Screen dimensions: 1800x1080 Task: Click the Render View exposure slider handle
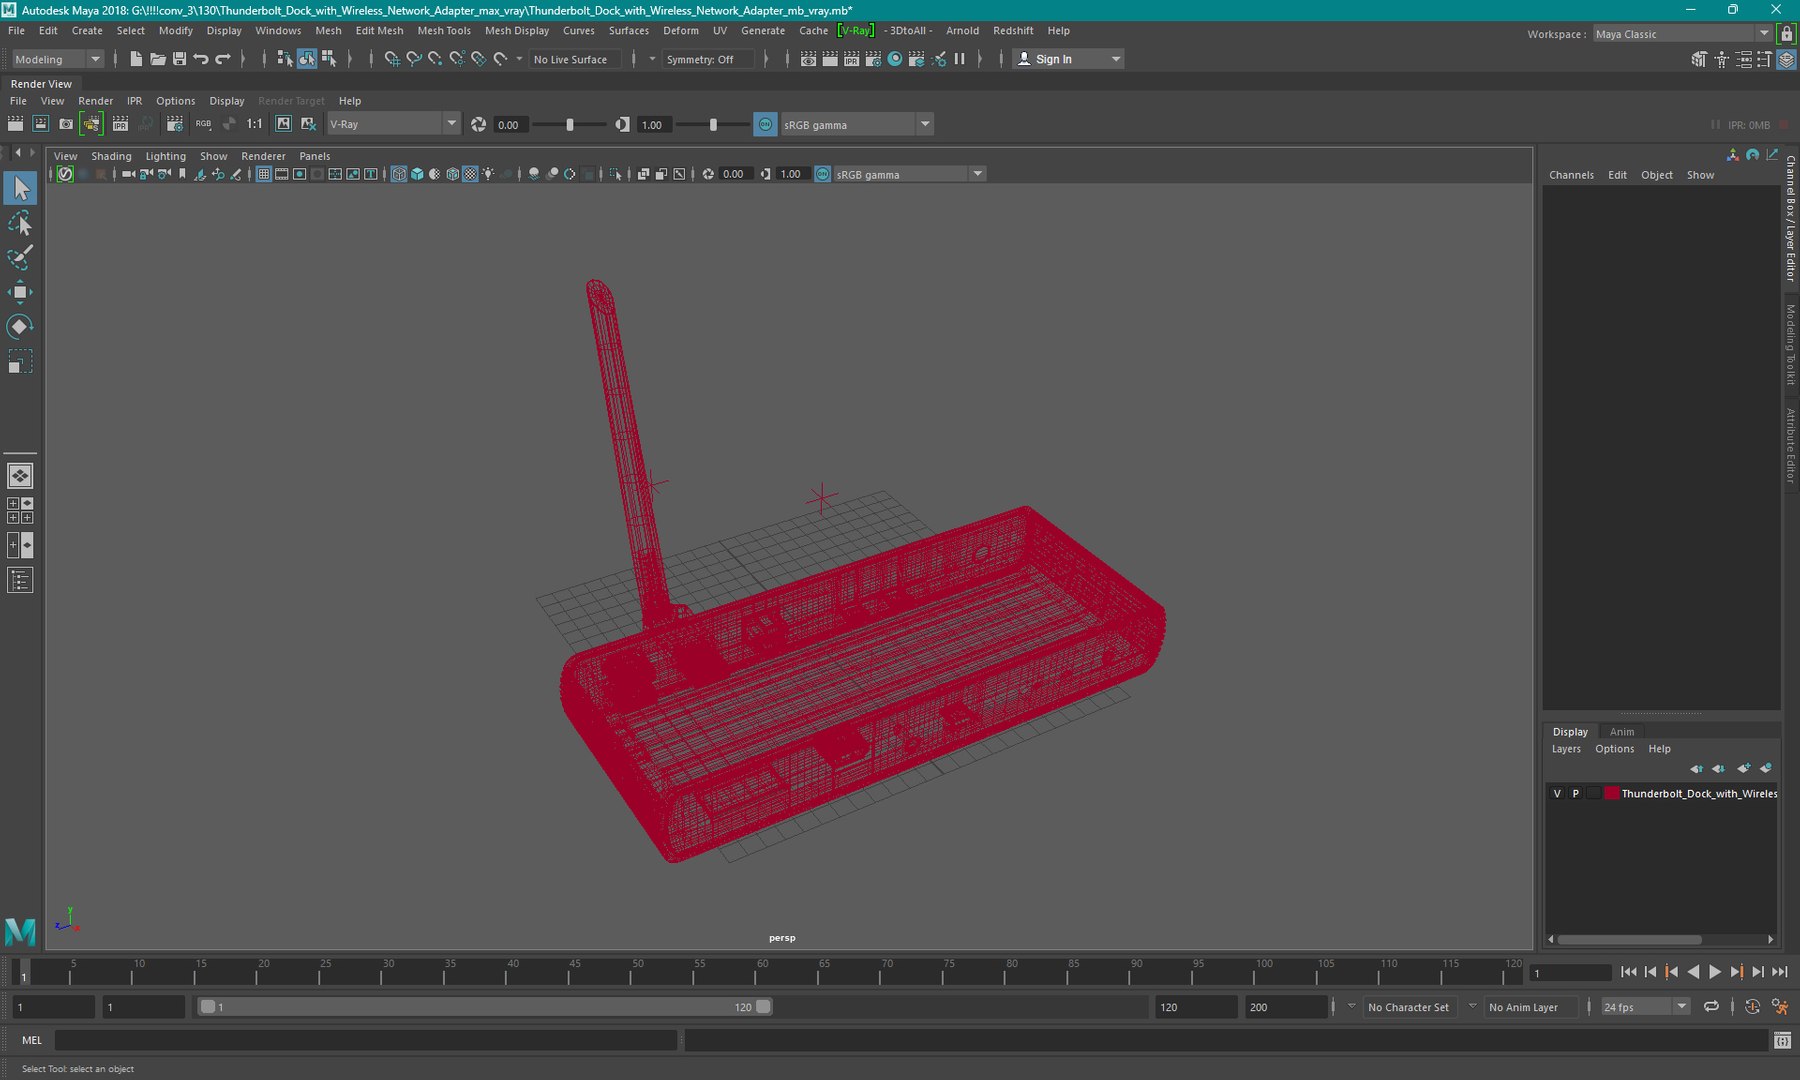tap(570, 125)
